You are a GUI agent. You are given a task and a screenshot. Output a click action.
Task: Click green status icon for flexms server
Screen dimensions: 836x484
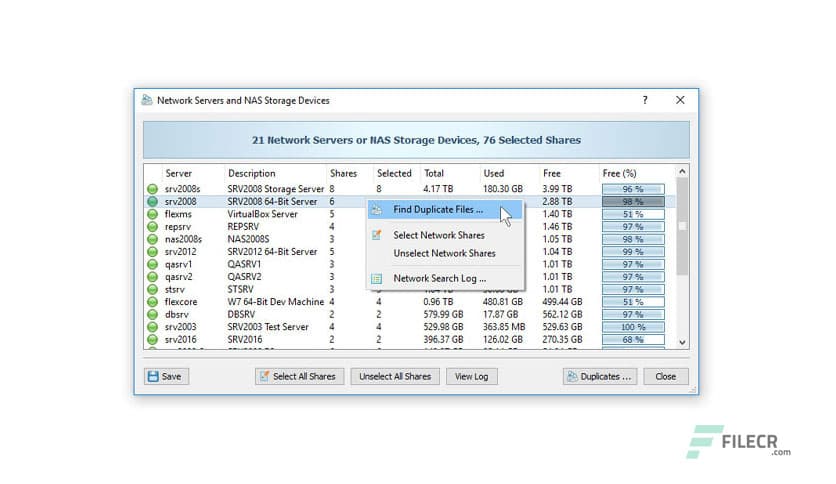[153, 214]
